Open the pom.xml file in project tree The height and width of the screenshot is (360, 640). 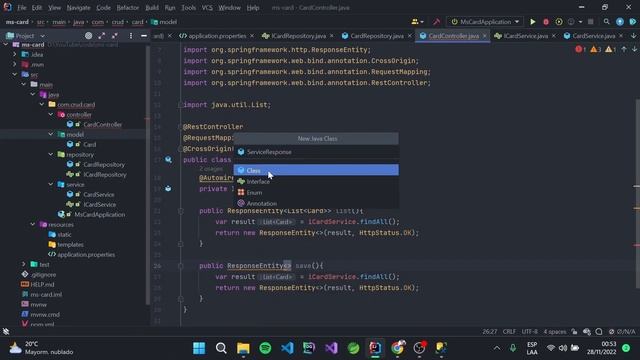42,324
